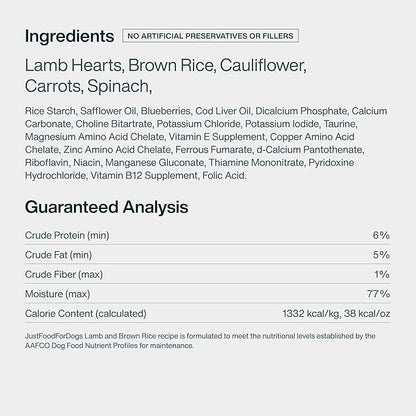Click the 77% moisture value
Image resolution: width=416 pixels, height=416 pixels.
click(x=378, y=294)
